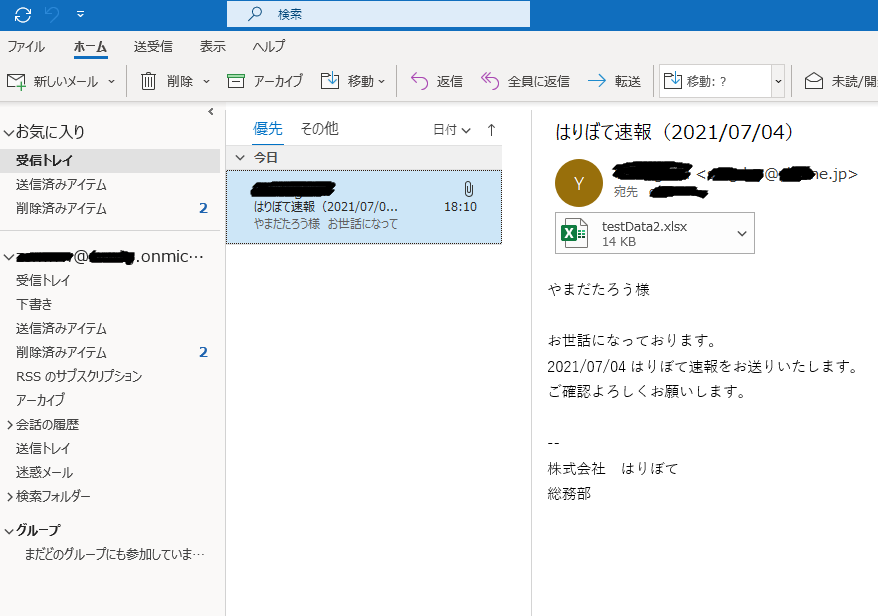Click the Delete trash can icon

(148, 81)
